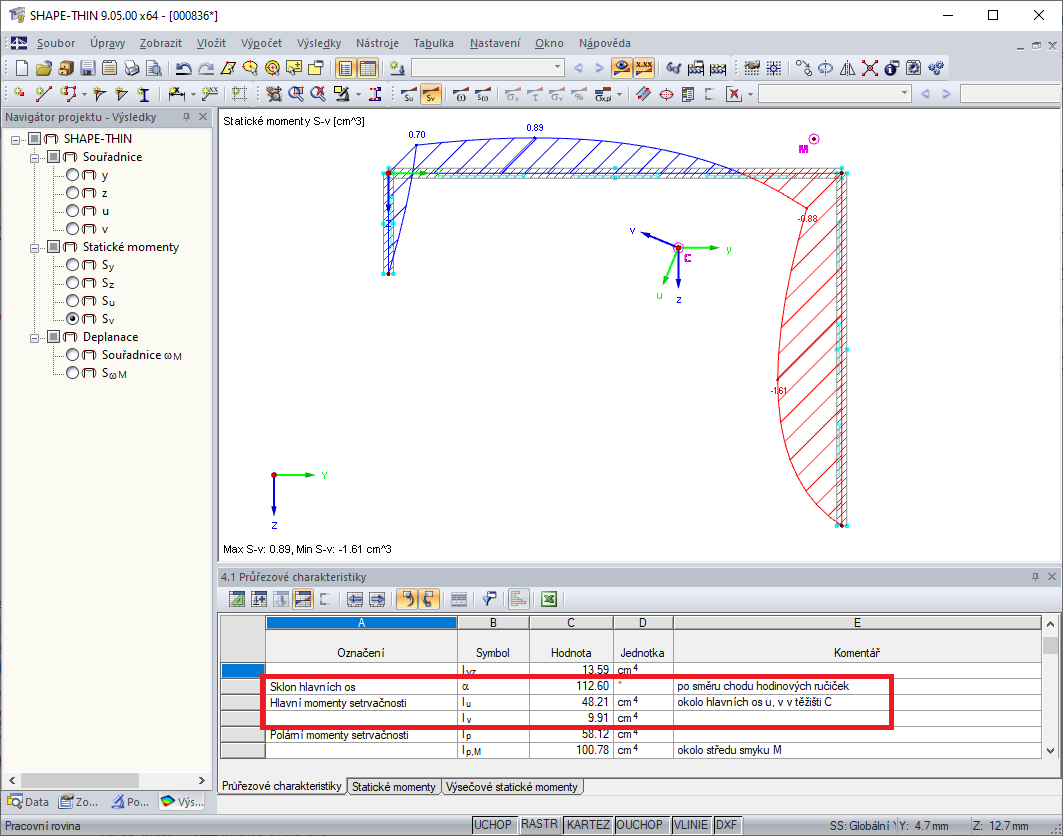Switch to the Data navigator tab
1063x836 pixels.
(x=28, y=801)
